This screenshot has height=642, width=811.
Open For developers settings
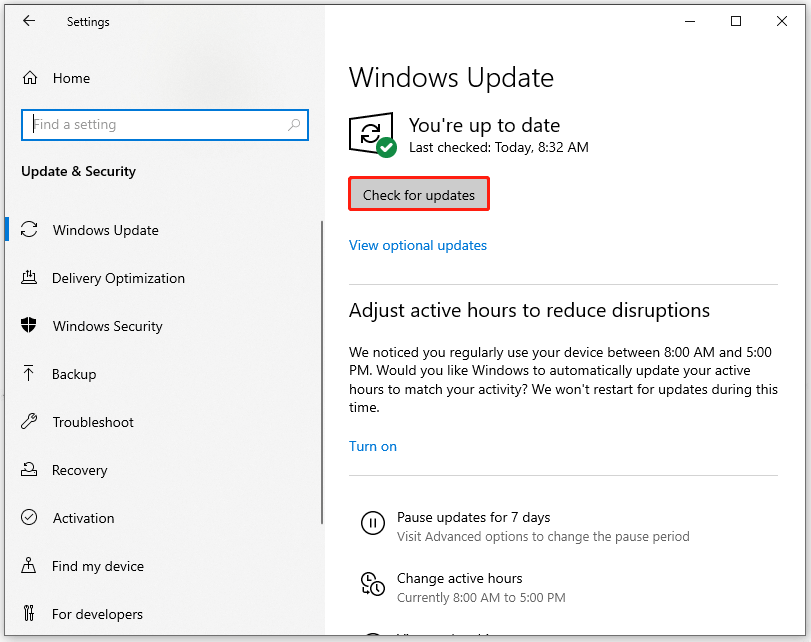(97, 614)
